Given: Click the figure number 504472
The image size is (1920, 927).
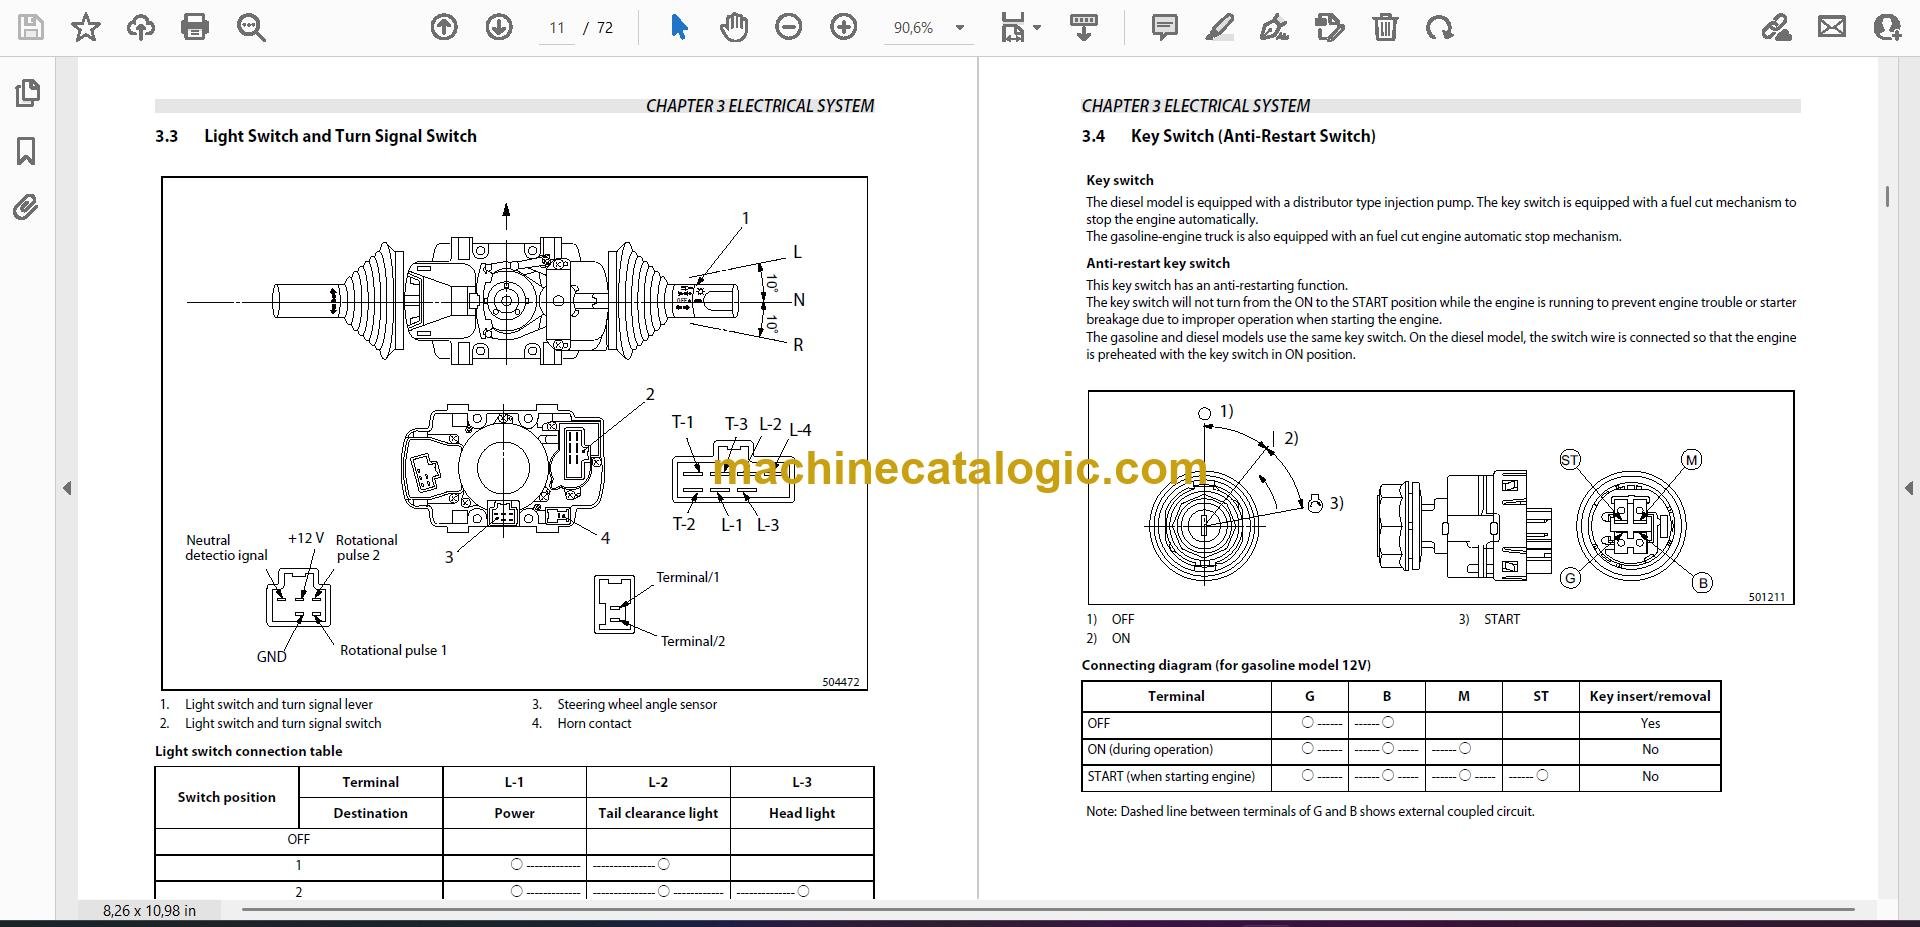Looking at the screenshot, I should tap(841, 682).
